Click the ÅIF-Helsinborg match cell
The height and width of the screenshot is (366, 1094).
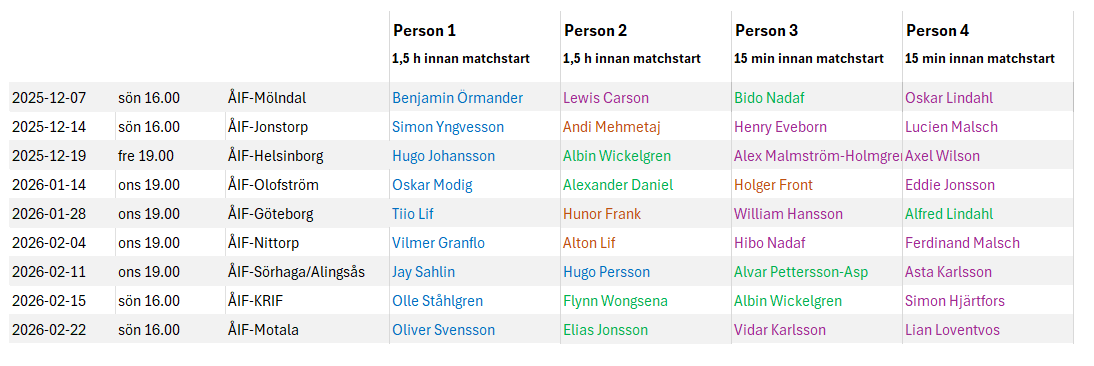click(307, 156)
